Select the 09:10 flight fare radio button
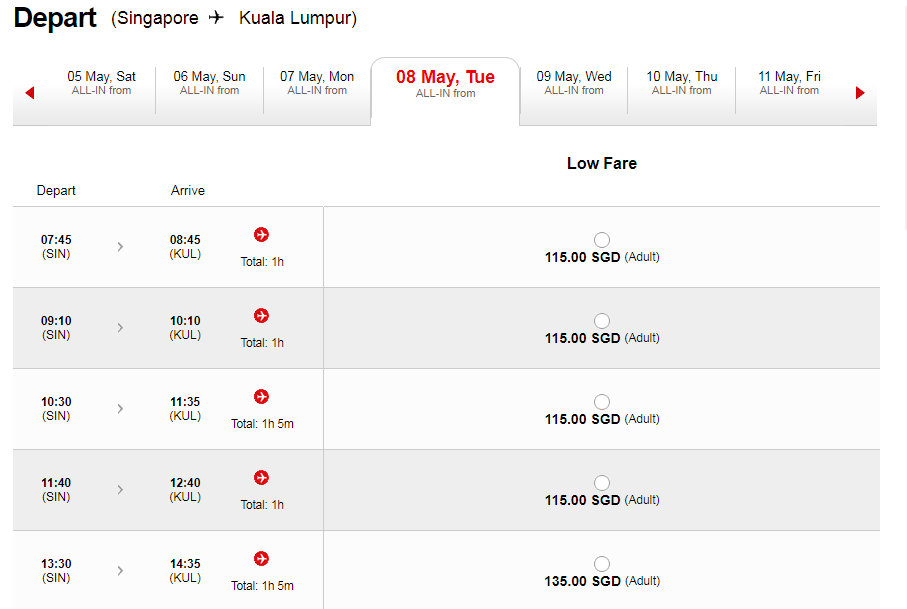The width and height of the screenshot is (907, 609). 602,320
